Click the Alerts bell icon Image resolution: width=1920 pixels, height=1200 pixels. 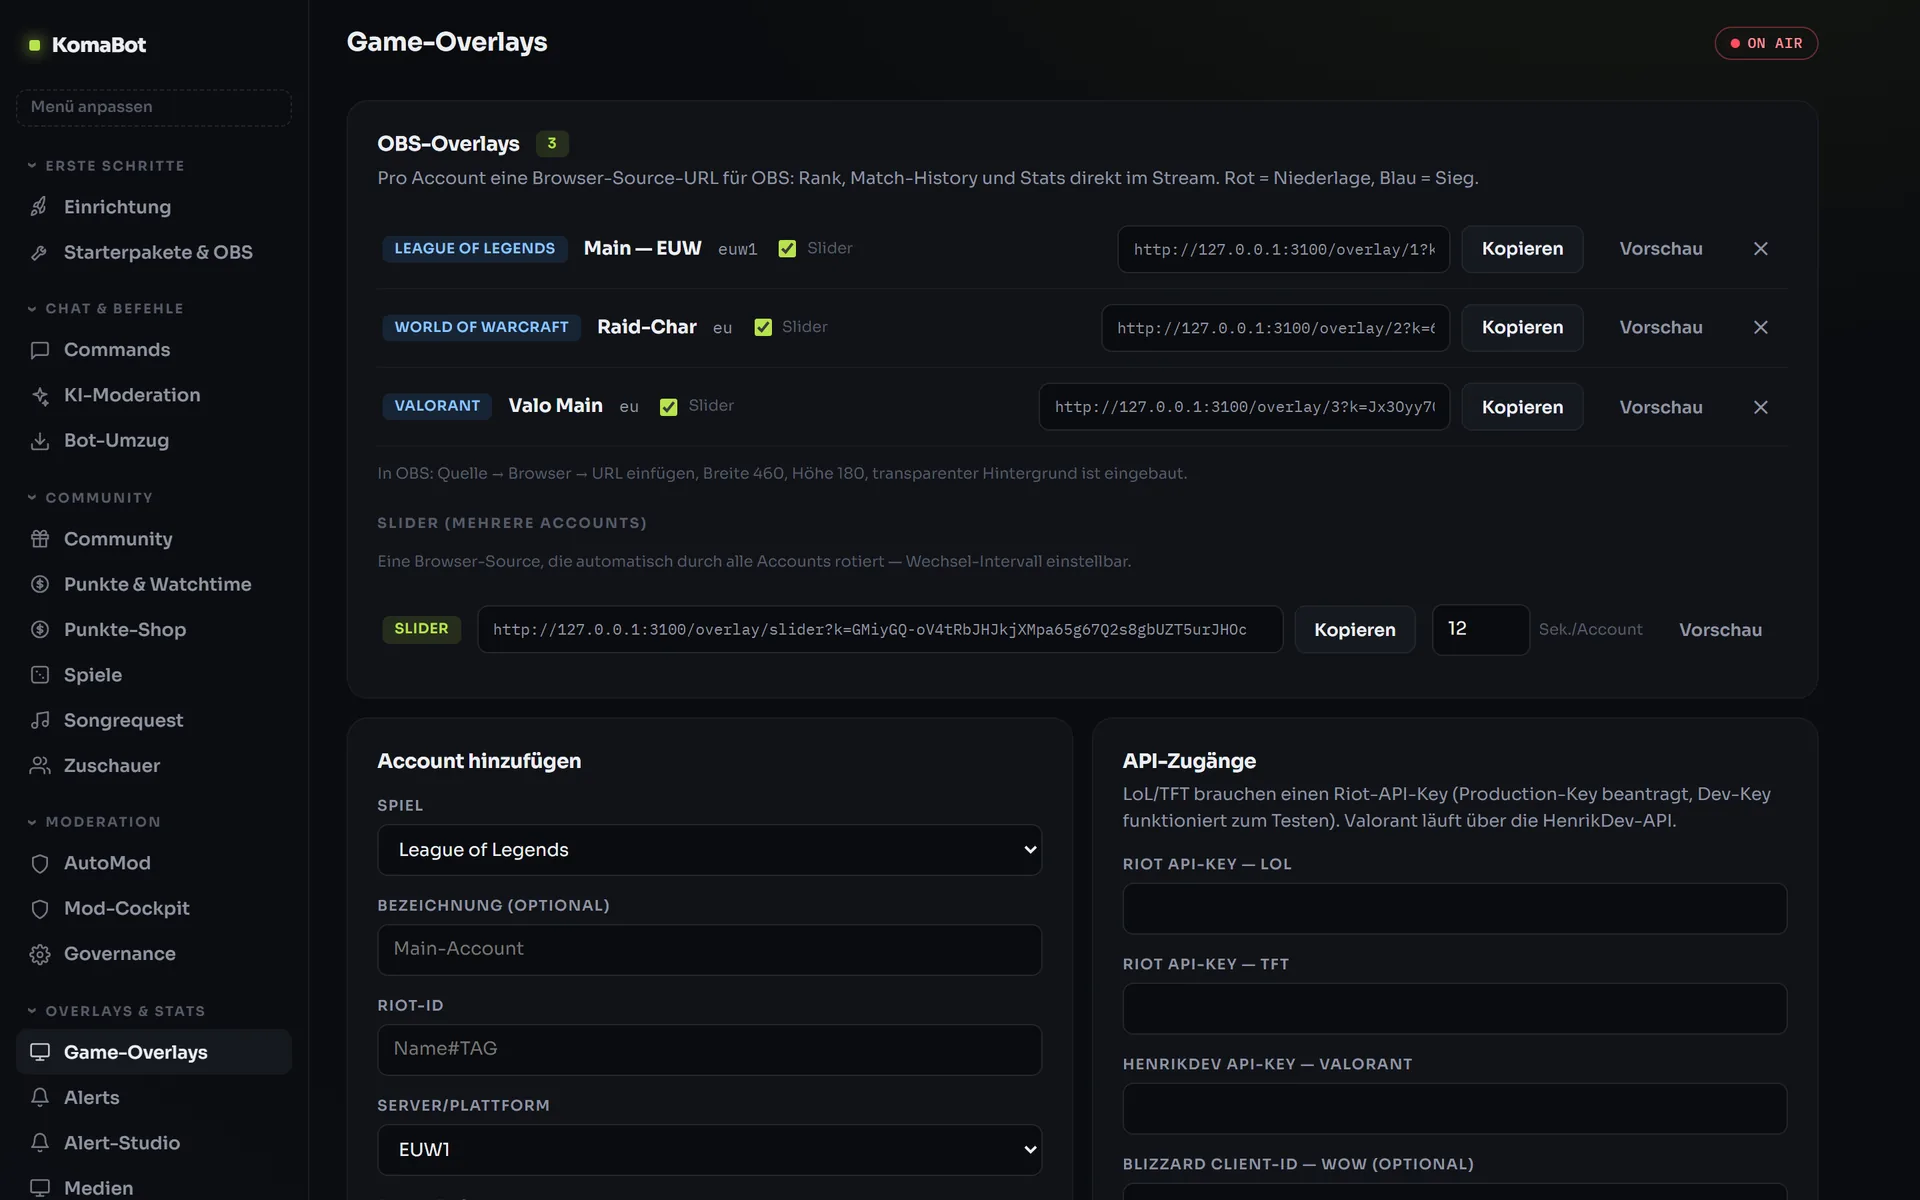[40, 1098]
